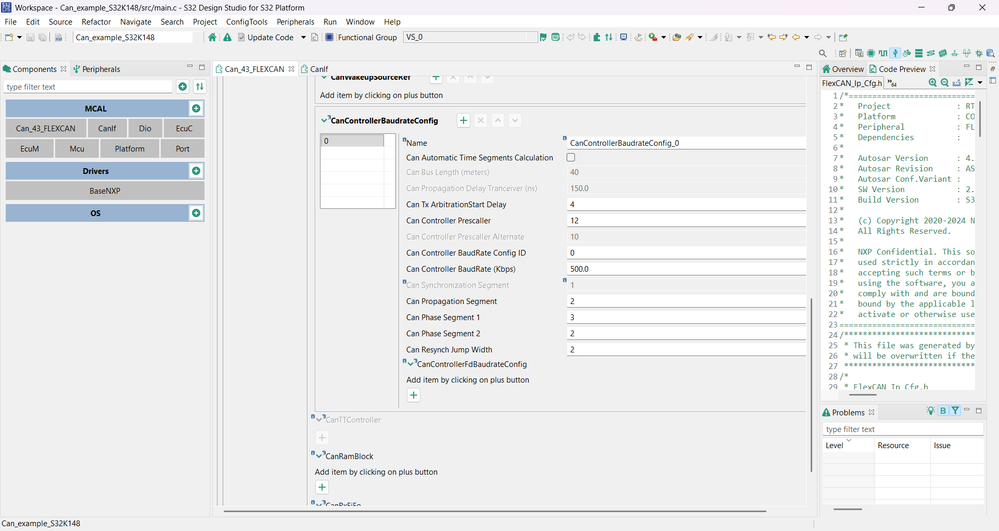
Task: Add a new CanControllerBaudrateConfig item
Action: pyautogui.click(x=463, y=120)
